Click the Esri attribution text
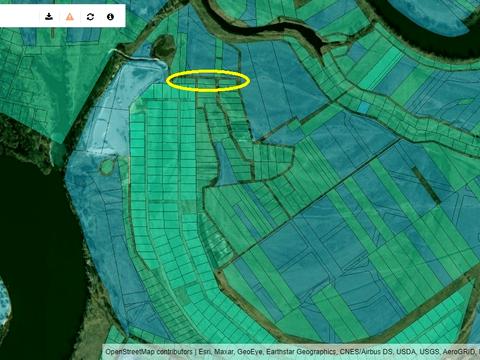 tap(204, 352)
